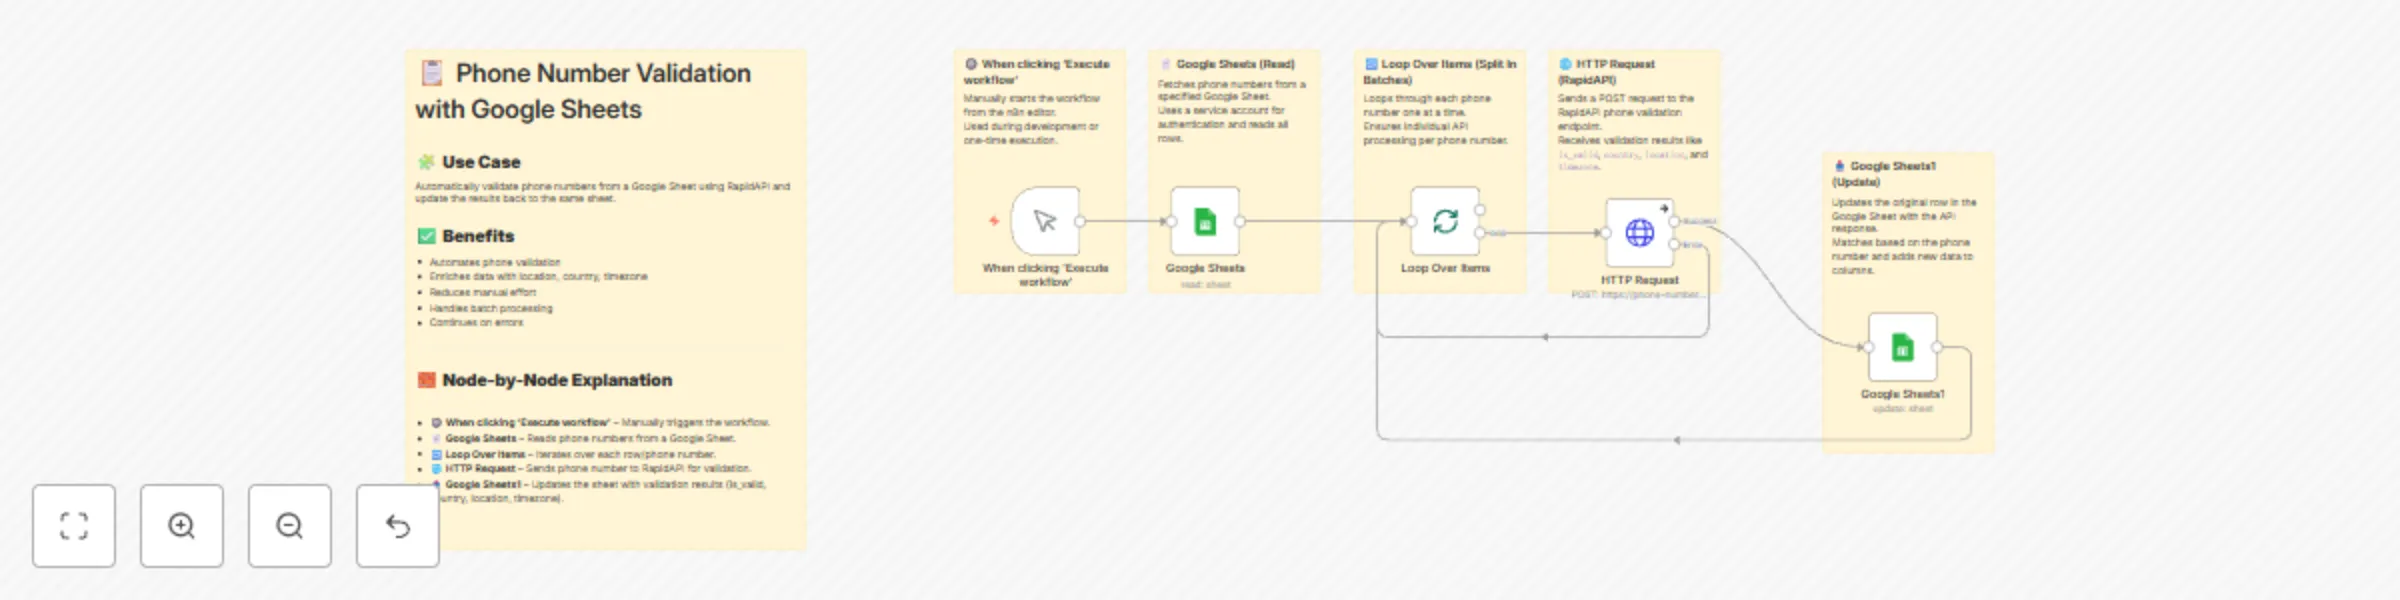
Task: Click the Loop Over Items node input handle
Action: (x=1411, y=221)
